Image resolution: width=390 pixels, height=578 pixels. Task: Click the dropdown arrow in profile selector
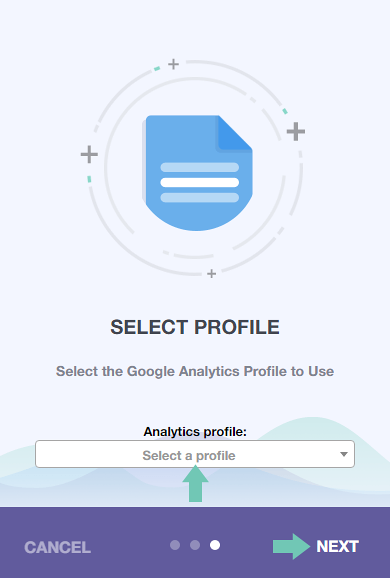click(344, 455)
